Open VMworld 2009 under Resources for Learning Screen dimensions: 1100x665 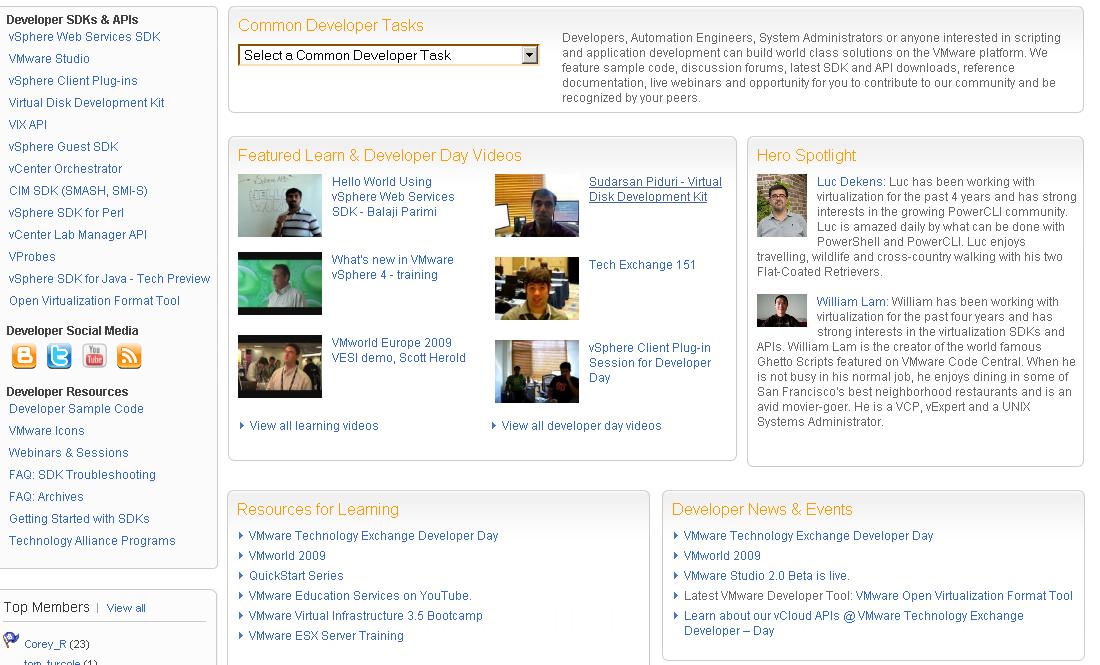[287, 556]
